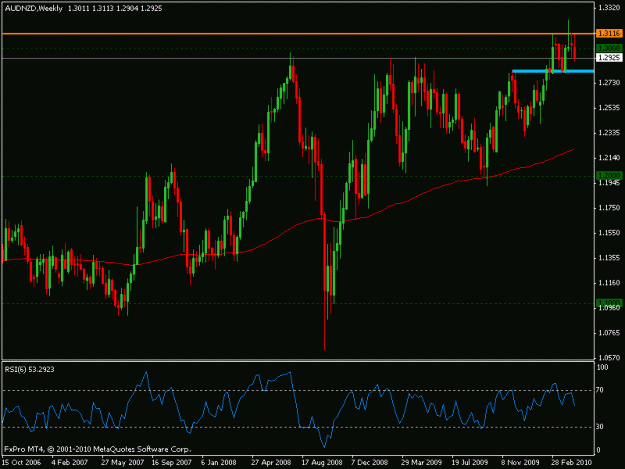
Task: Click the AUDNZD,Weekly chart title text
Action: (x=33, y=8)
